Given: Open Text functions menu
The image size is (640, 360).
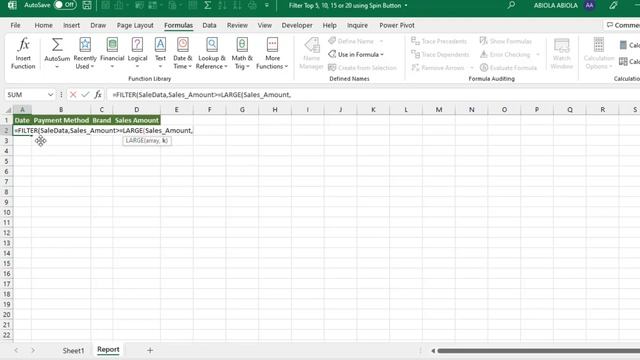Looking at the screenshot, I should point(160,53).
